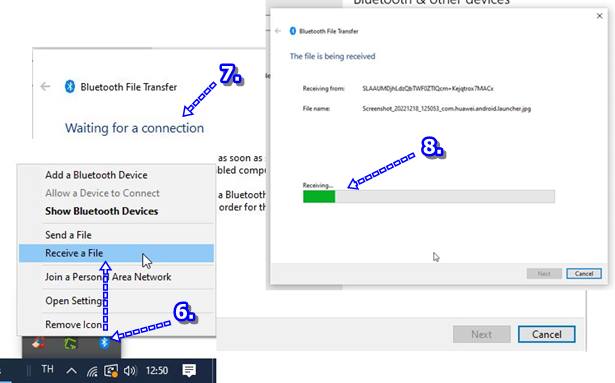The height and width of the screenshot is (383, 615).
Task: Click large Cancel button in waiting window
Action: coord(546,334)
